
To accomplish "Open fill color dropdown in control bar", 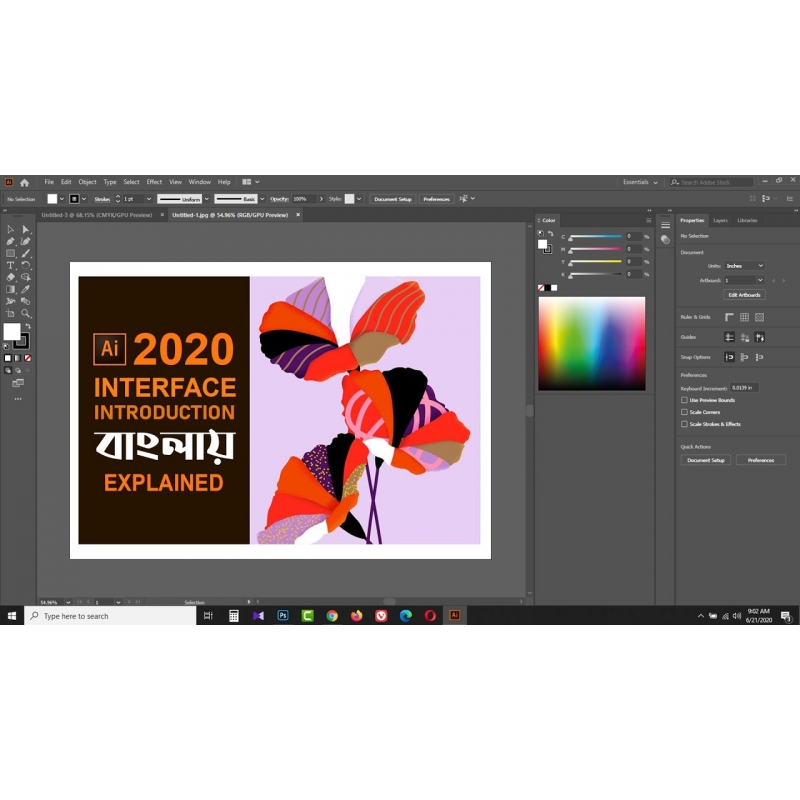I will tap(62, 199).
